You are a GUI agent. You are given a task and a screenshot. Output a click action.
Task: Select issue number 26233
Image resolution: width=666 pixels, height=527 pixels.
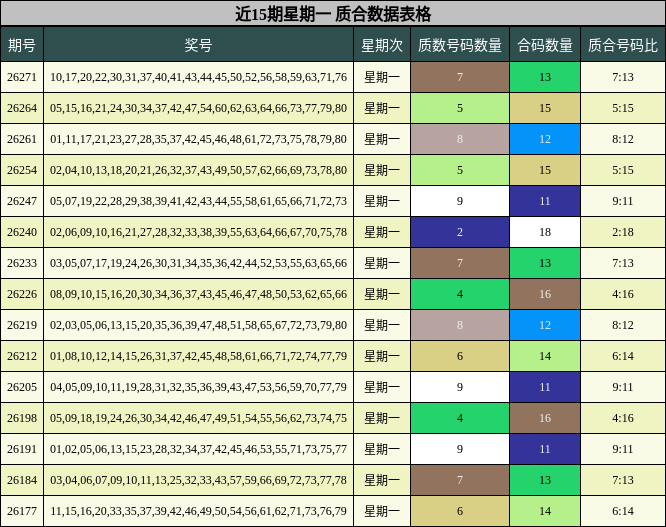click(x=22, y=263)
